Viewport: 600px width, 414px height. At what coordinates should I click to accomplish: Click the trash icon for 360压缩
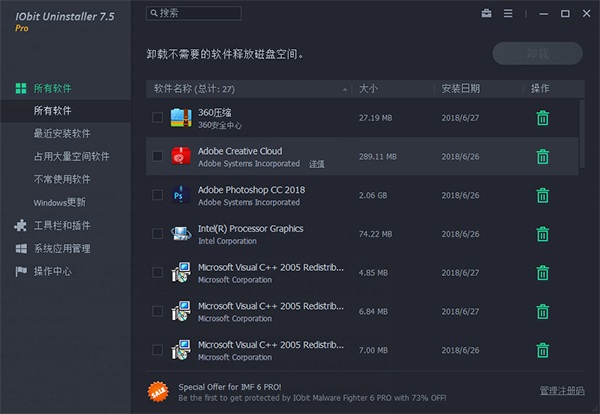543,118
